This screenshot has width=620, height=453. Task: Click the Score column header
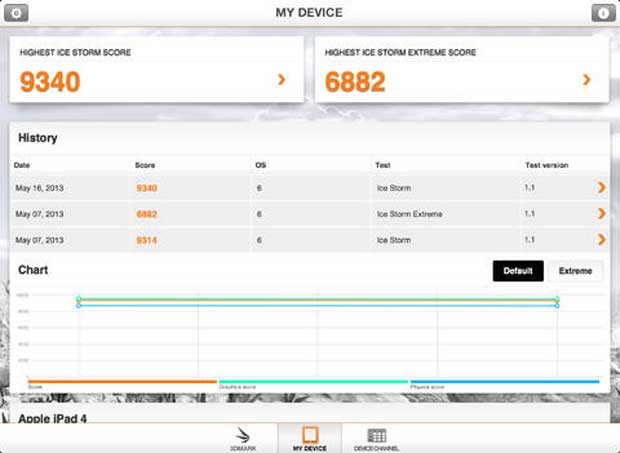(x=145, y=165)
